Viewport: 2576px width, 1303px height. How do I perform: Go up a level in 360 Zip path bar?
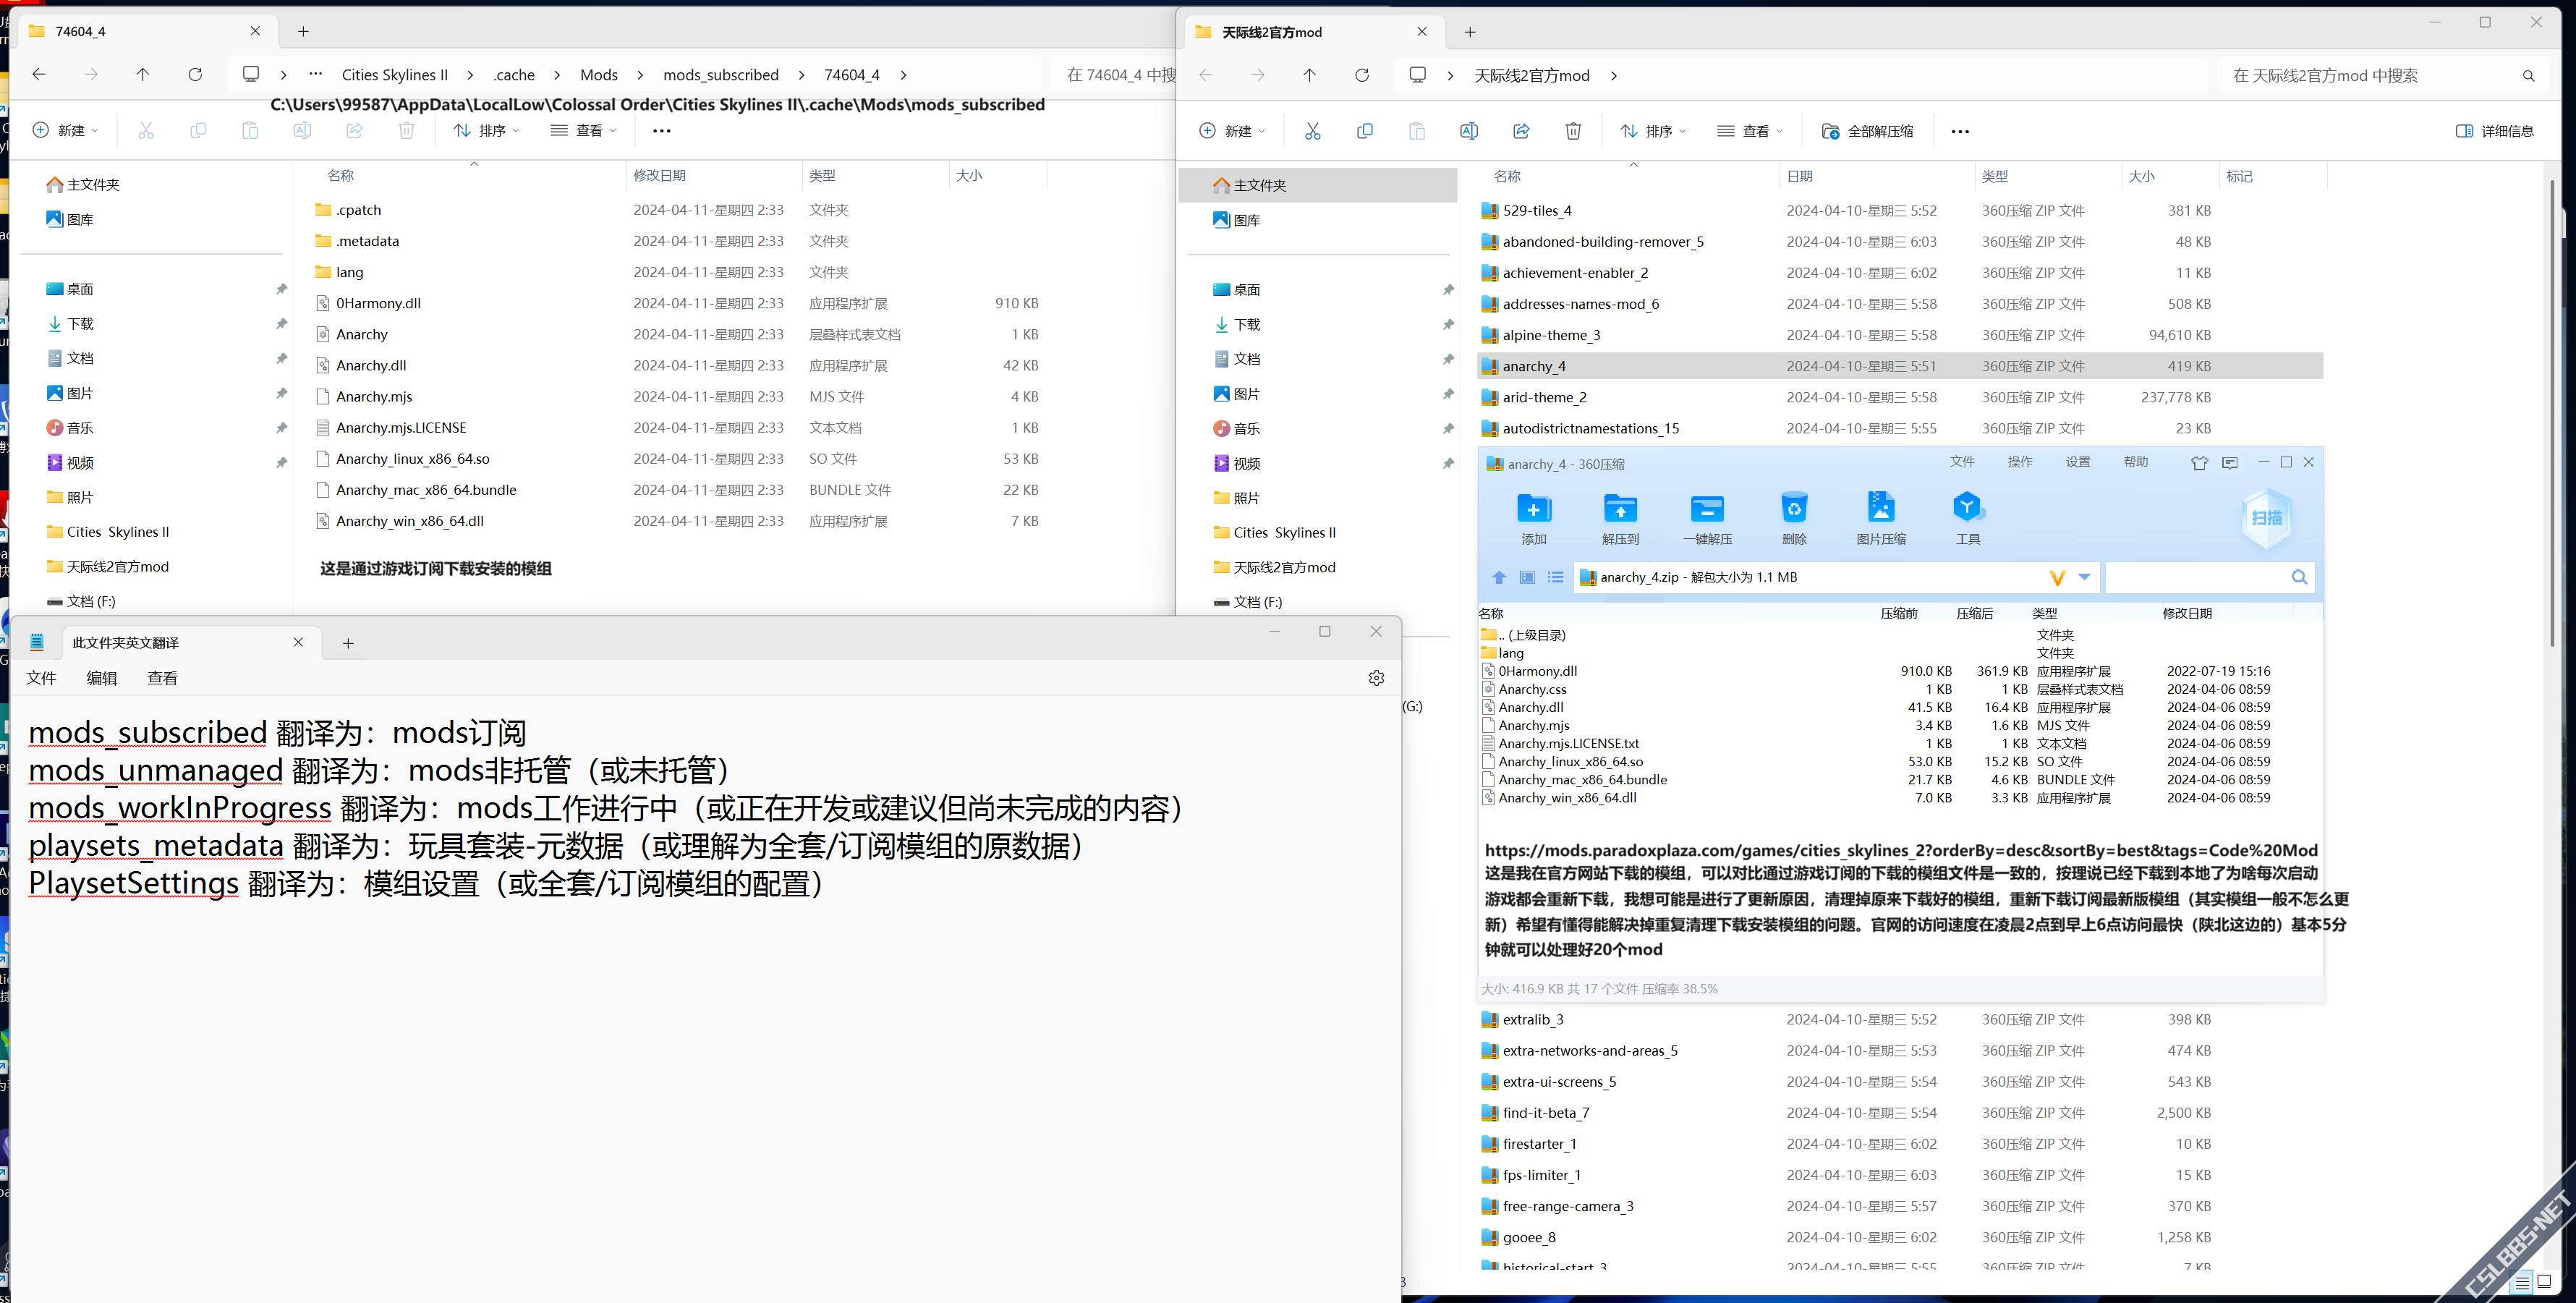1498,577
